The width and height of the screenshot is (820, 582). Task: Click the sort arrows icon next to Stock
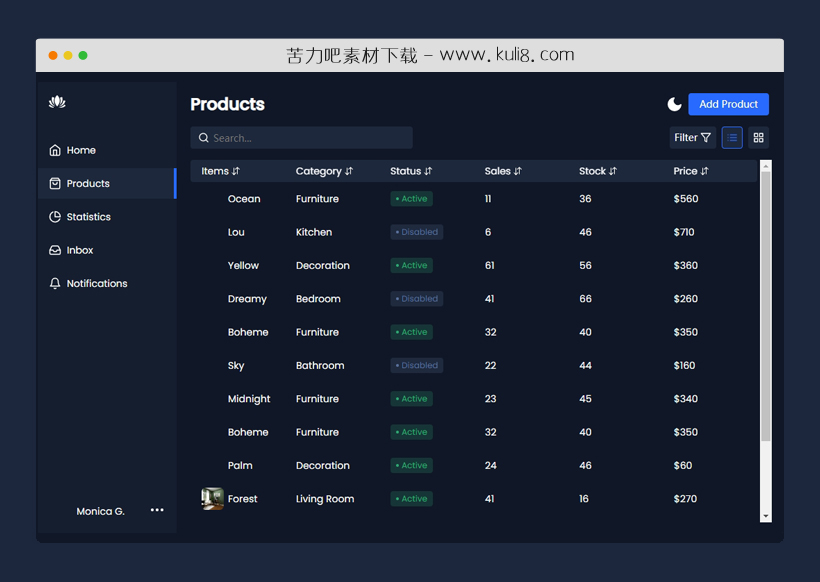[613, 171]
